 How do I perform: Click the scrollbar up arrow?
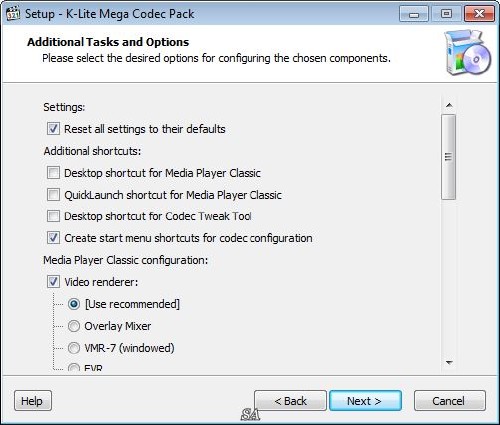click(449, 105)
